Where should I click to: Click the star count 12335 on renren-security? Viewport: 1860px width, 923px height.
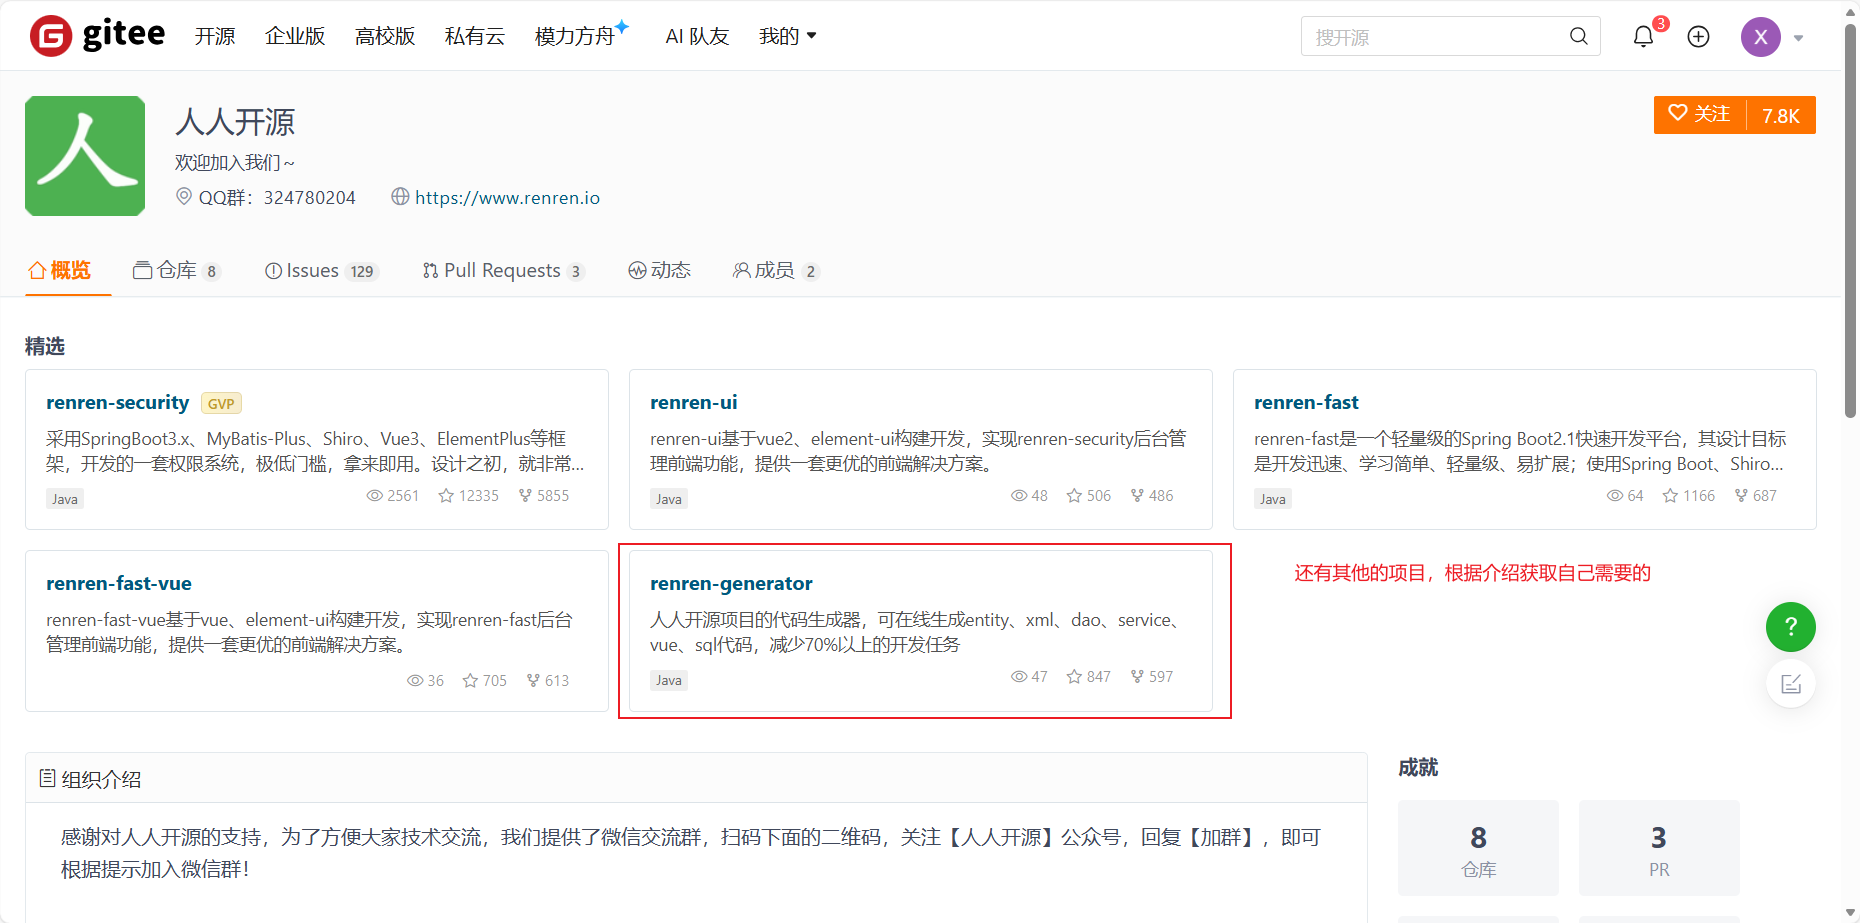point(469,495)
